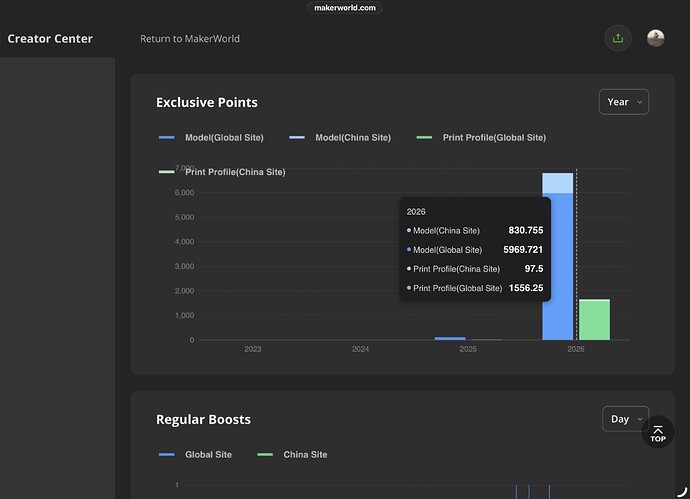Toggle China Site legend in Regular Boosts
Image resolution: width=690 pixels, height=499 pixels.
[x=292, y=455]
